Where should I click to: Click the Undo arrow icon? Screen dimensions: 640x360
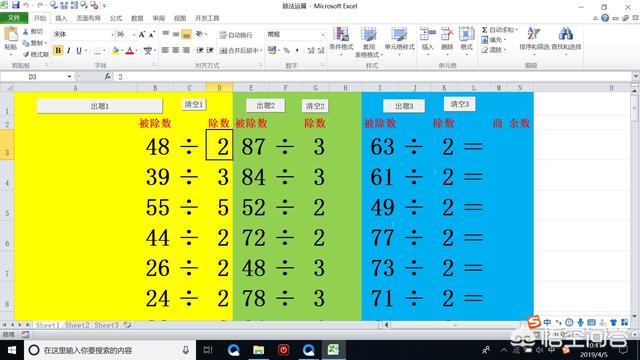26,5
